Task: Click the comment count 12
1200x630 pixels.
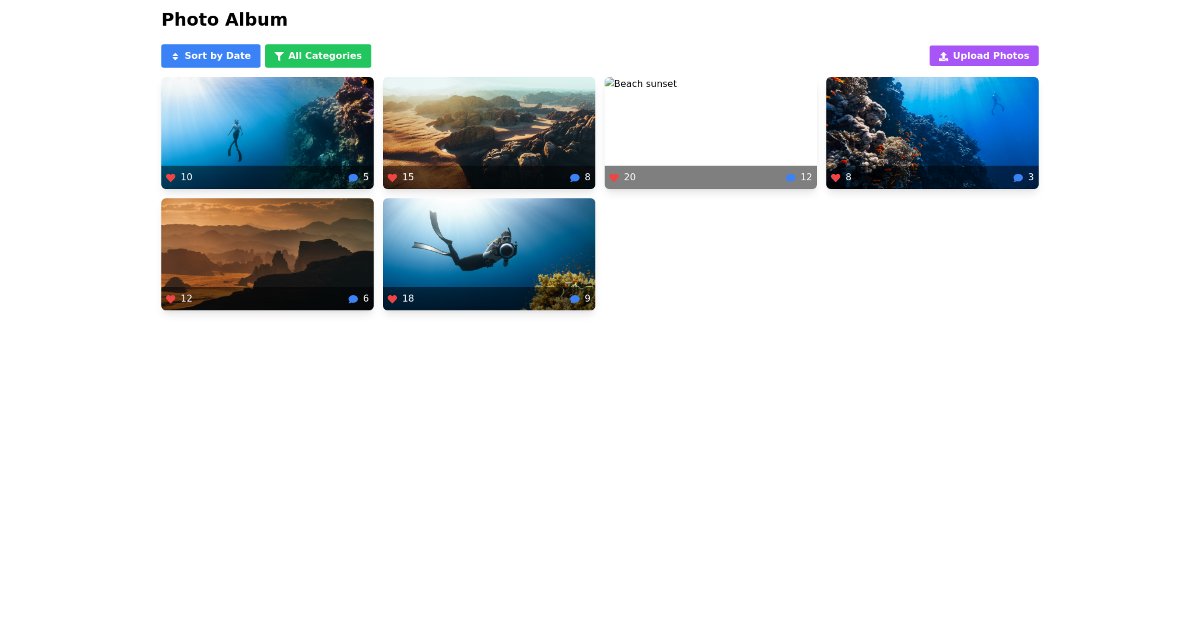Action: coord(806,177)
